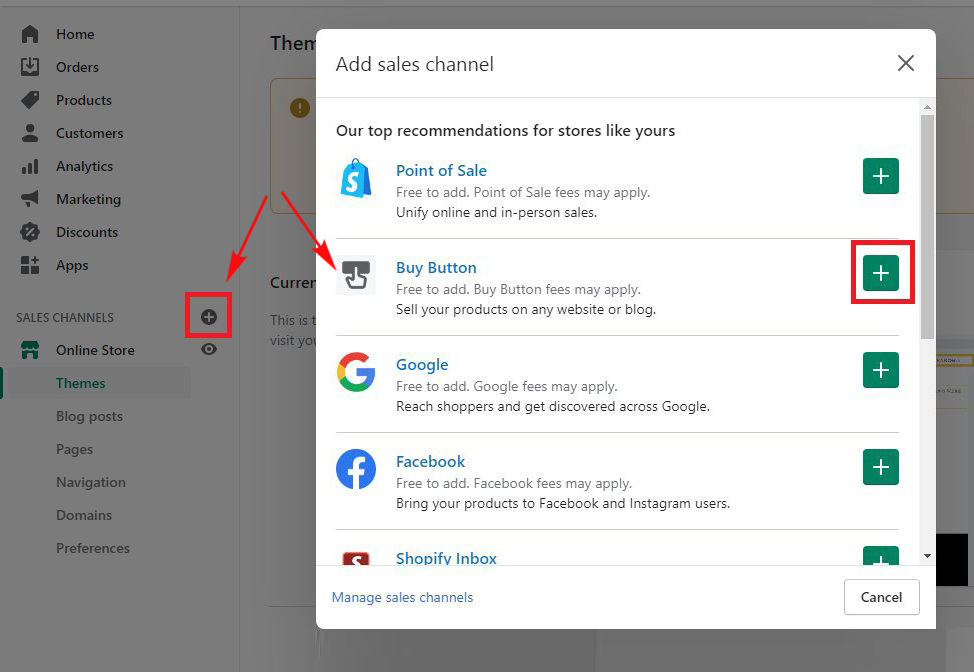Open Home from the sidebar
974x672 pixels.
[x=75, y=34]
